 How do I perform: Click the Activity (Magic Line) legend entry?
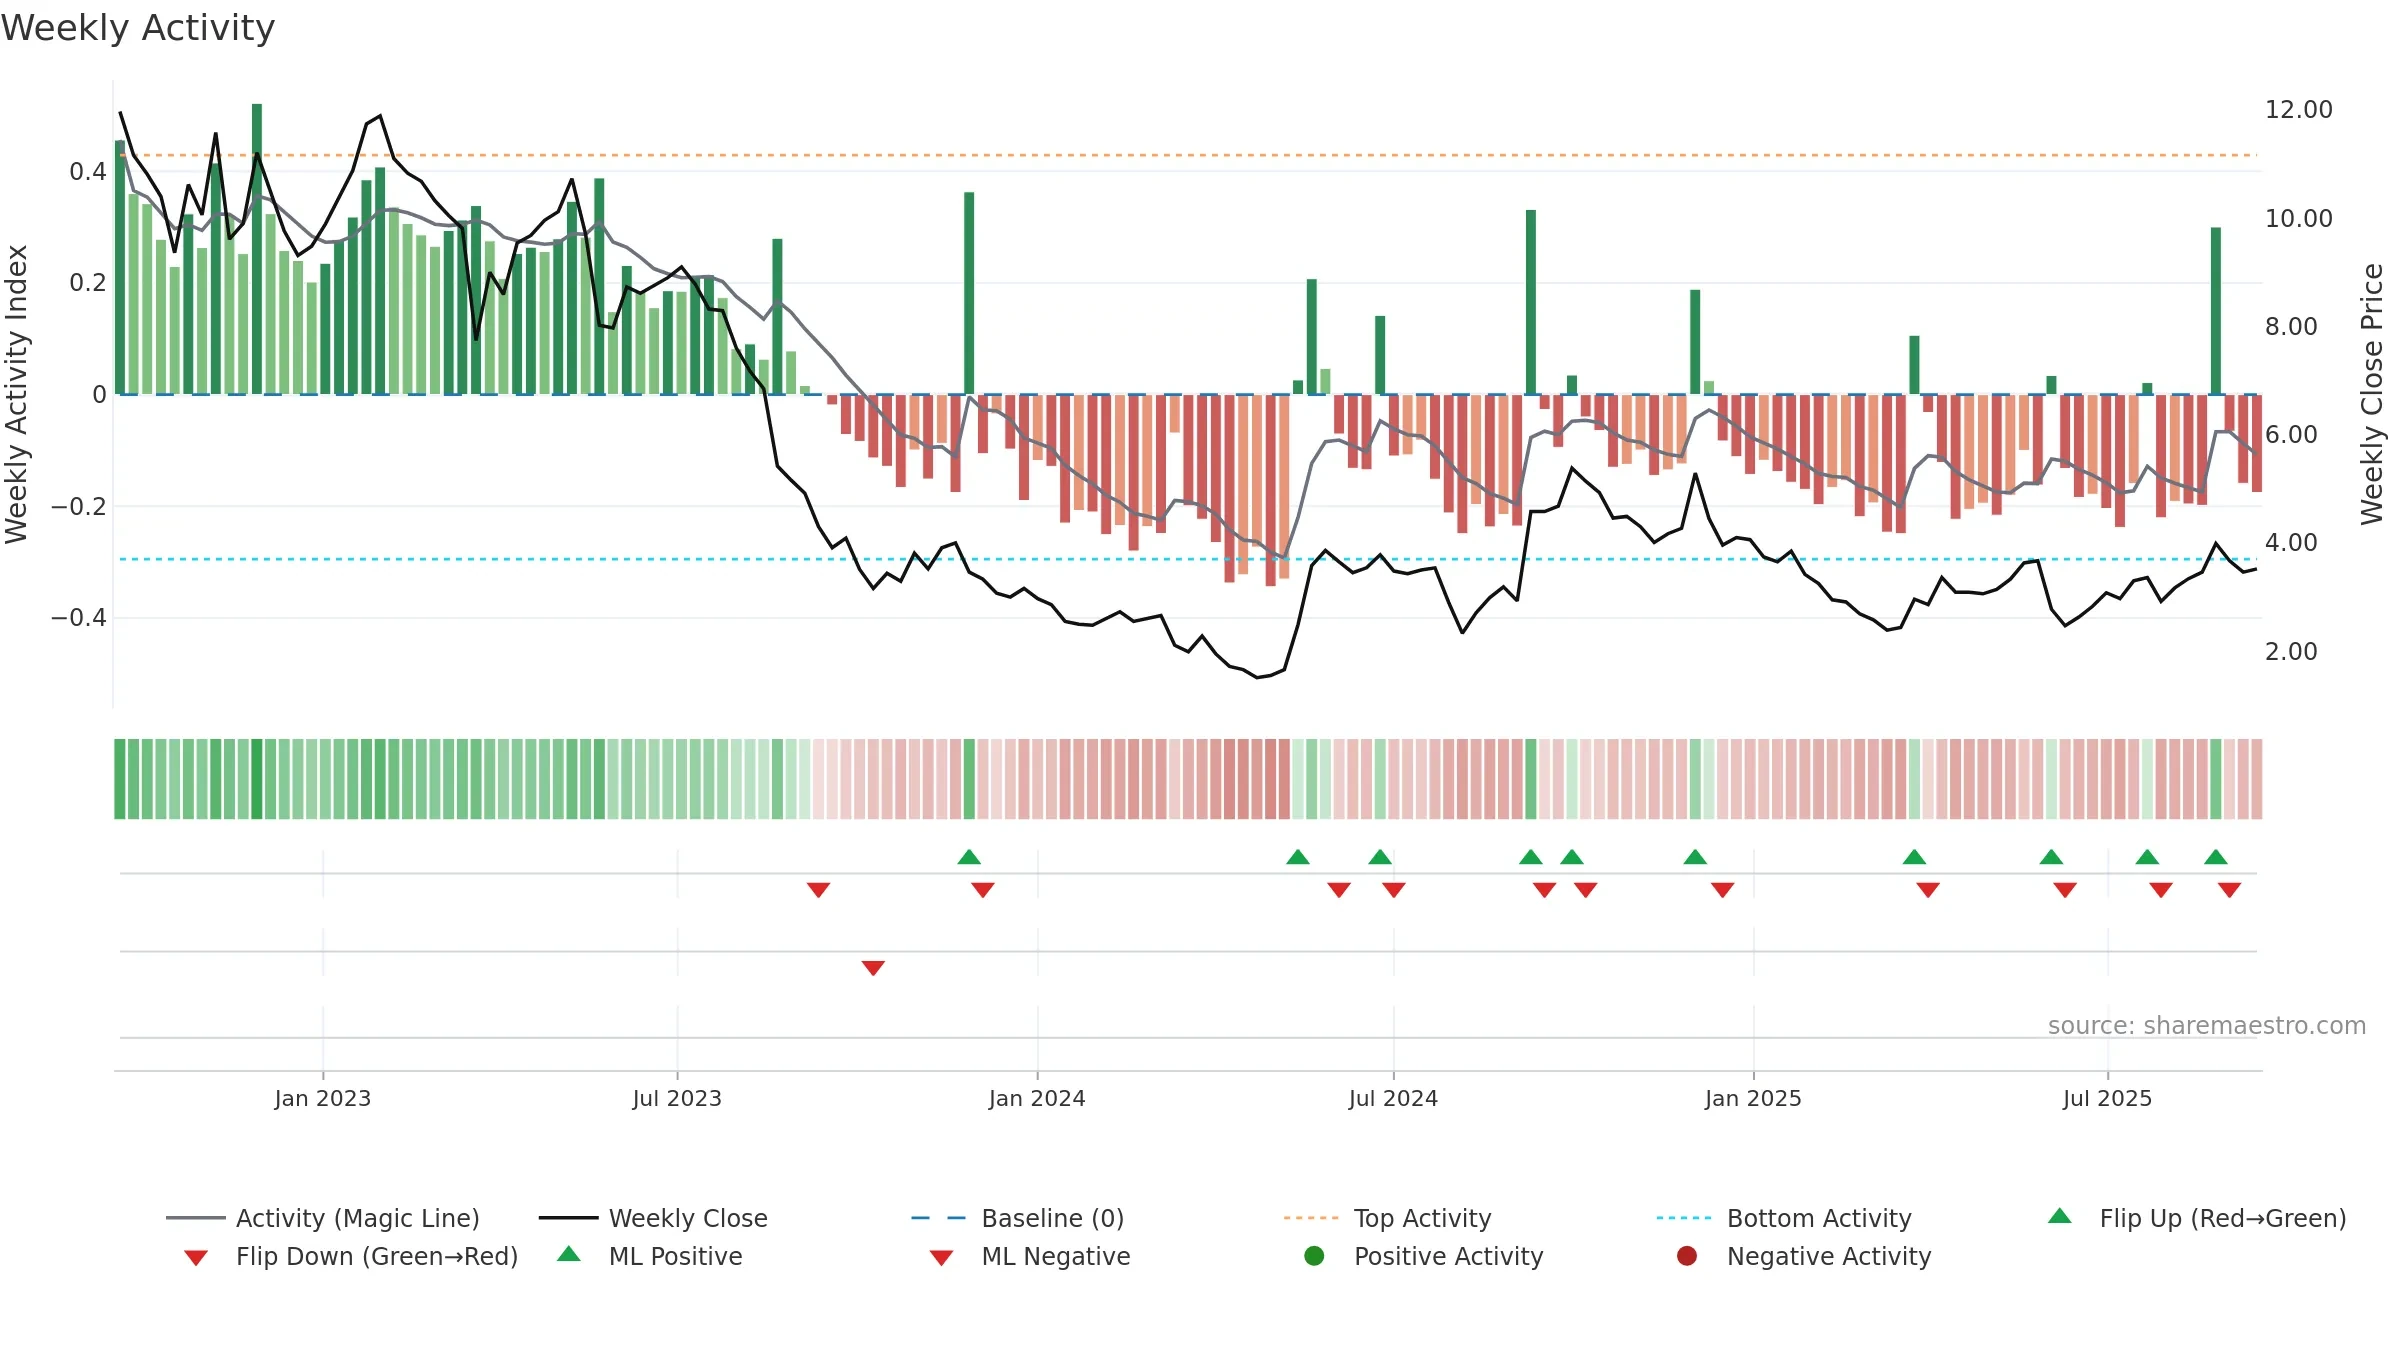(x=323, y=1218)
